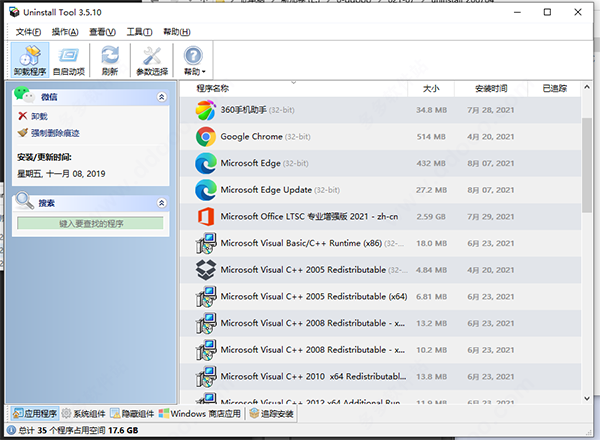600x440 pixels.
Task: Click the Microsoft Edge Update icon
Action: click(205, 190)
